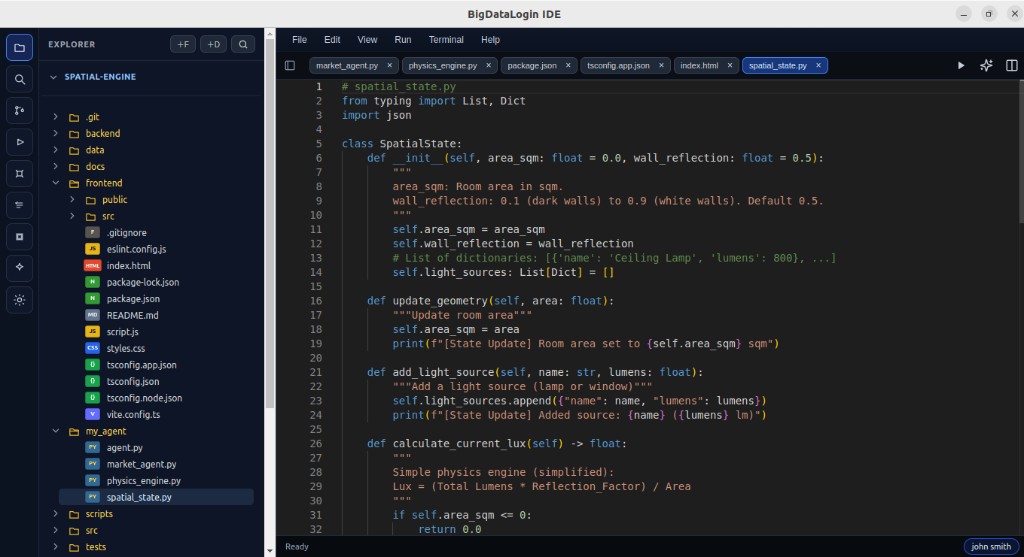This screenshot has height=557, width=1024.
Task: Open vite.config.ts in explorer
Action: coord(133,415)
